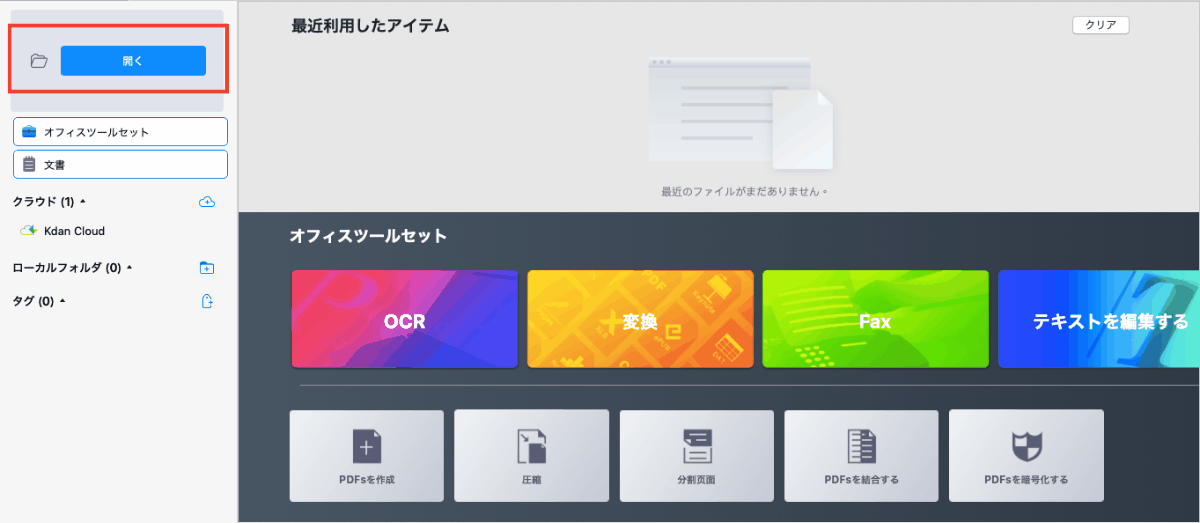
Task: Click the Kdan Cloud logo icon
Action: coord(29,231)
